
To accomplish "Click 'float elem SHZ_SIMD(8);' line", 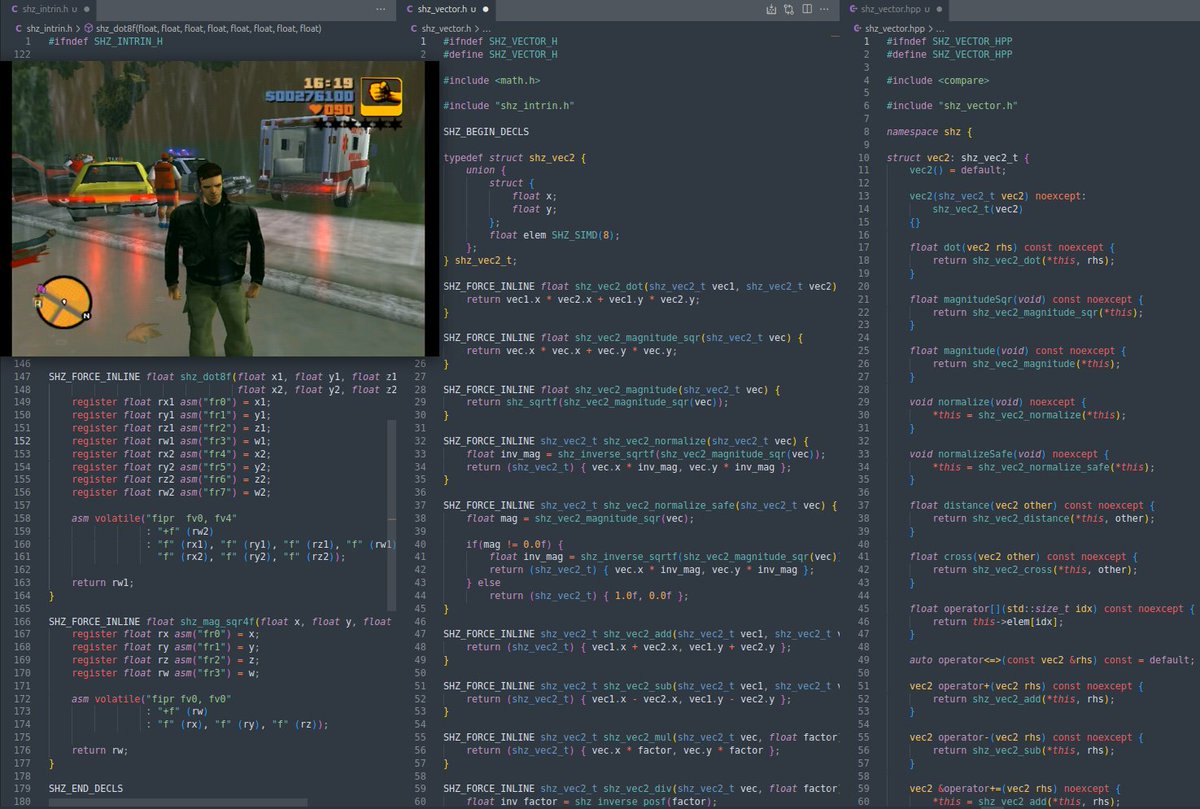I will pos(555,235).
